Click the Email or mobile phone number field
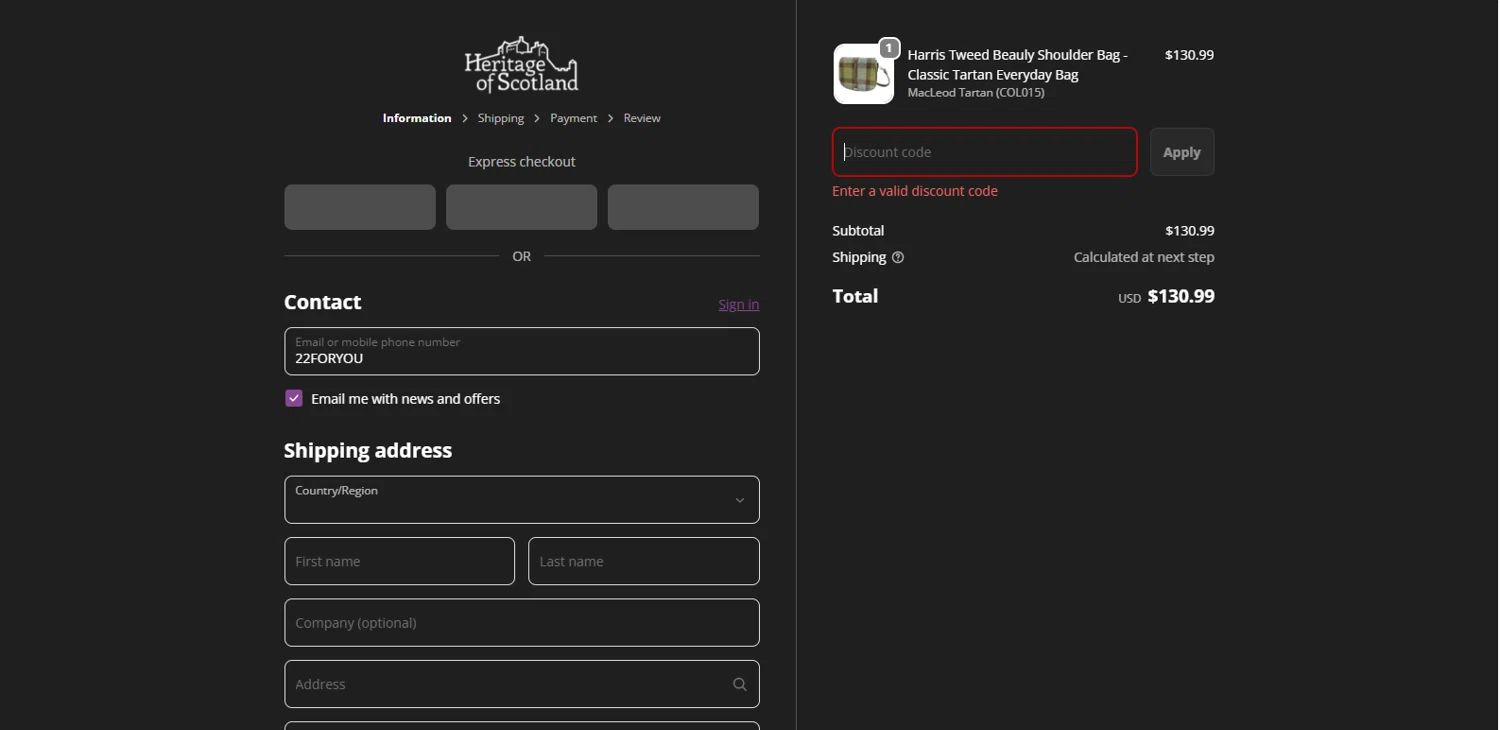Viewport: 1500px width, 730px height. pyautogui.click(x=522, y=351)
